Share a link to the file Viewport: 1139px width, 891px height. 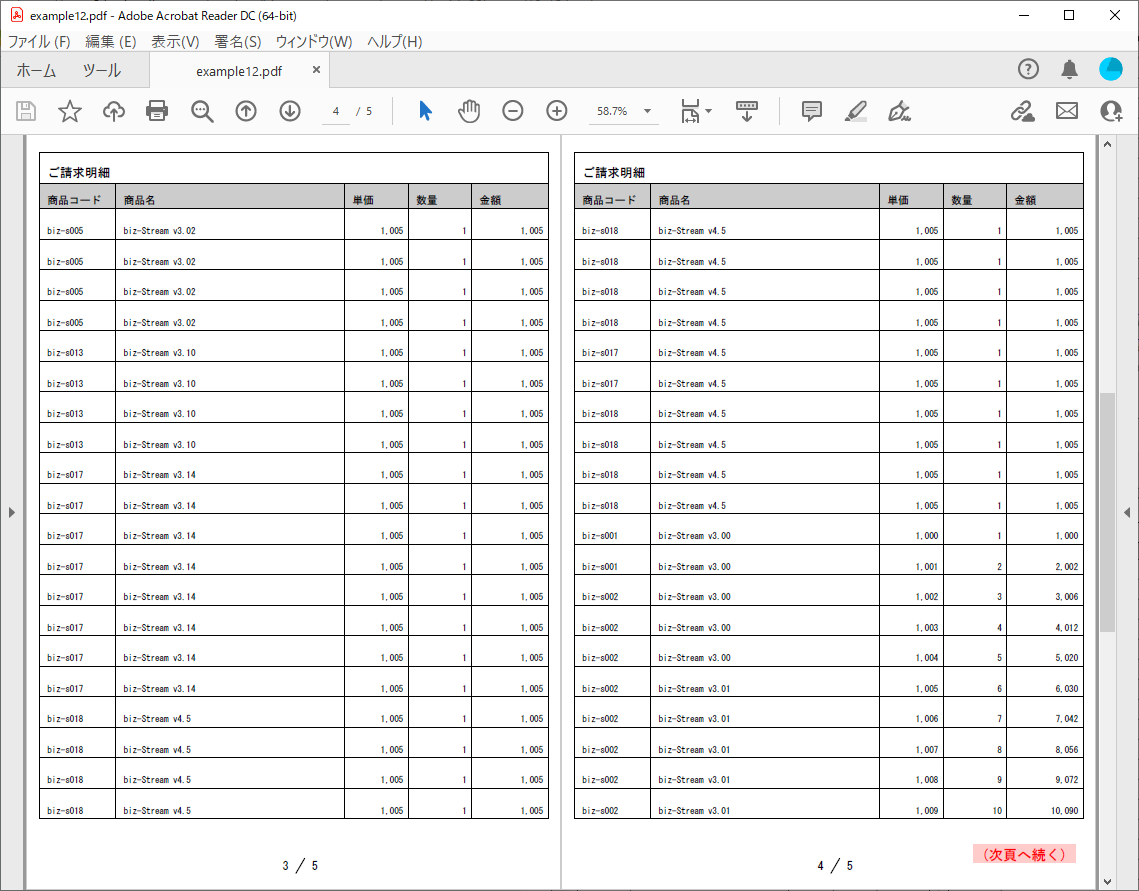pos(1023,111)
